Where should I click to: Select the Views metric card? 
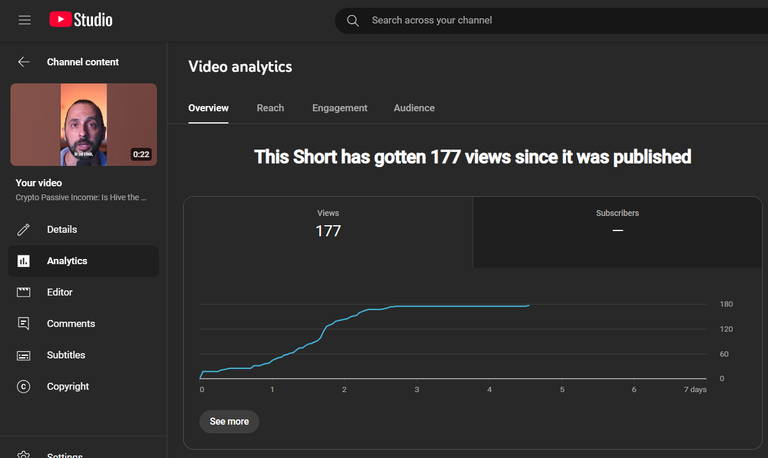328,232
